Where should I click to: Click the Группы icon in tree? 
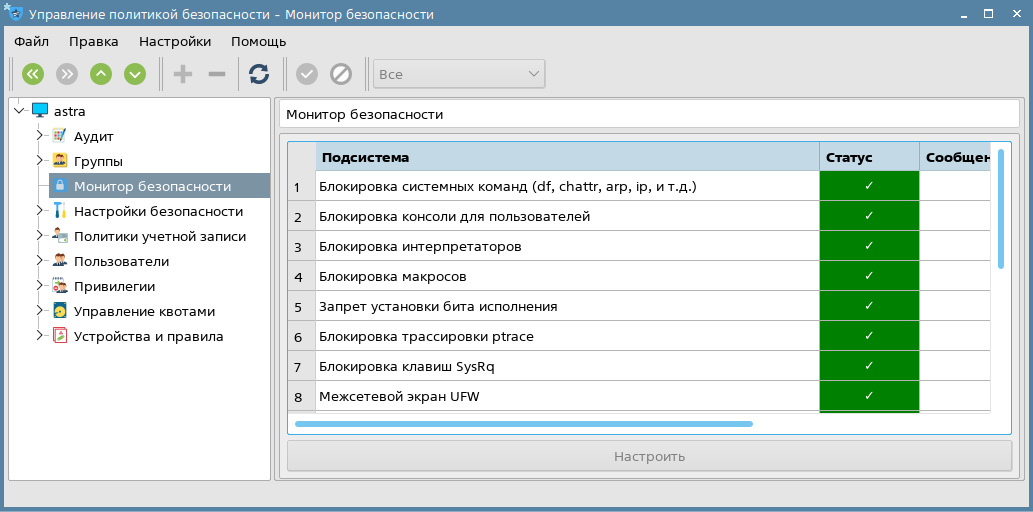59,161
